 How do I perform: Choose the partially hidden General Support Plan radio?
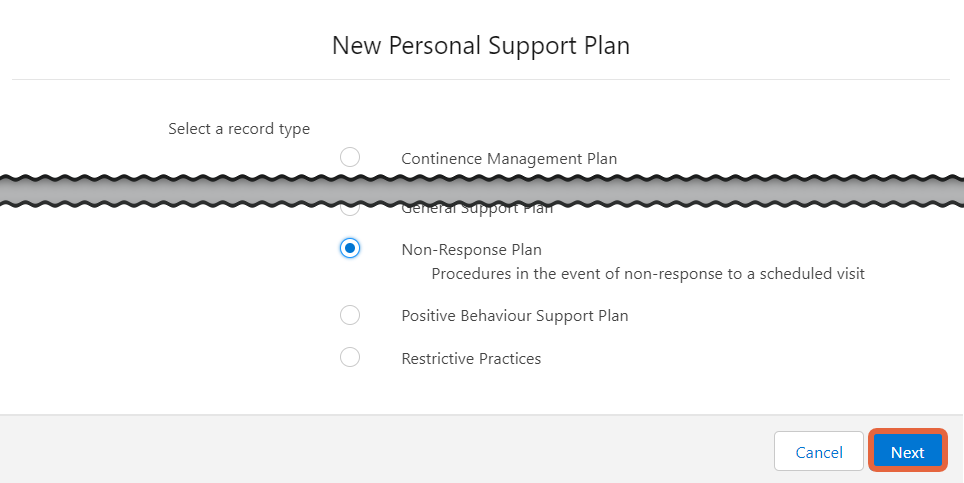pos(350,211)
